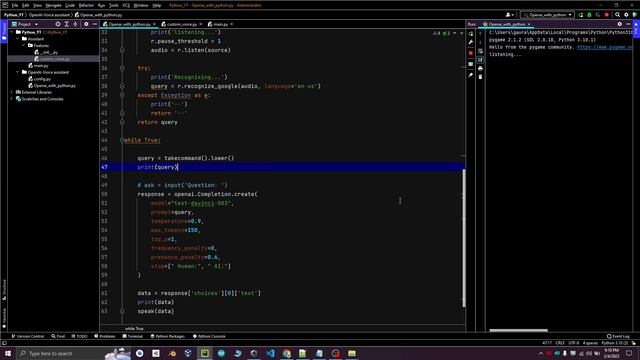Open IDE settings gear in toolbar

tap(626, 15)
